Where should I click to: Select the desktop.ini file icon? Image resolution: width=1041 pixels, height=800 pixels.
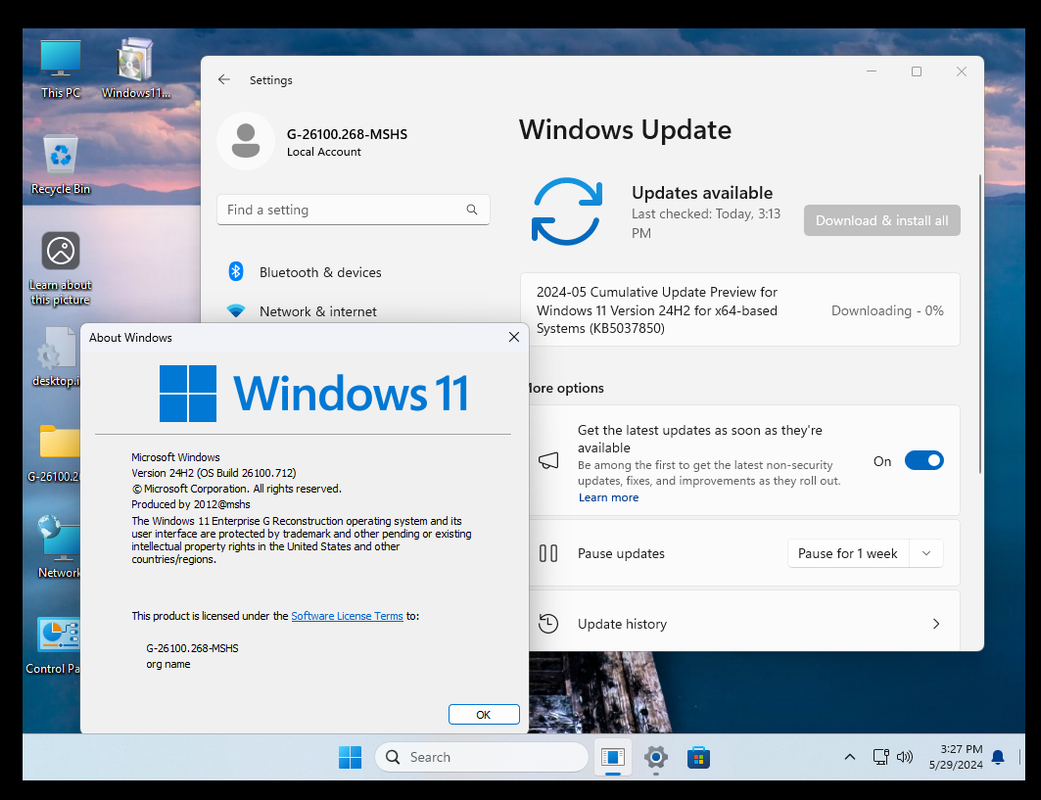pos(56,357)
